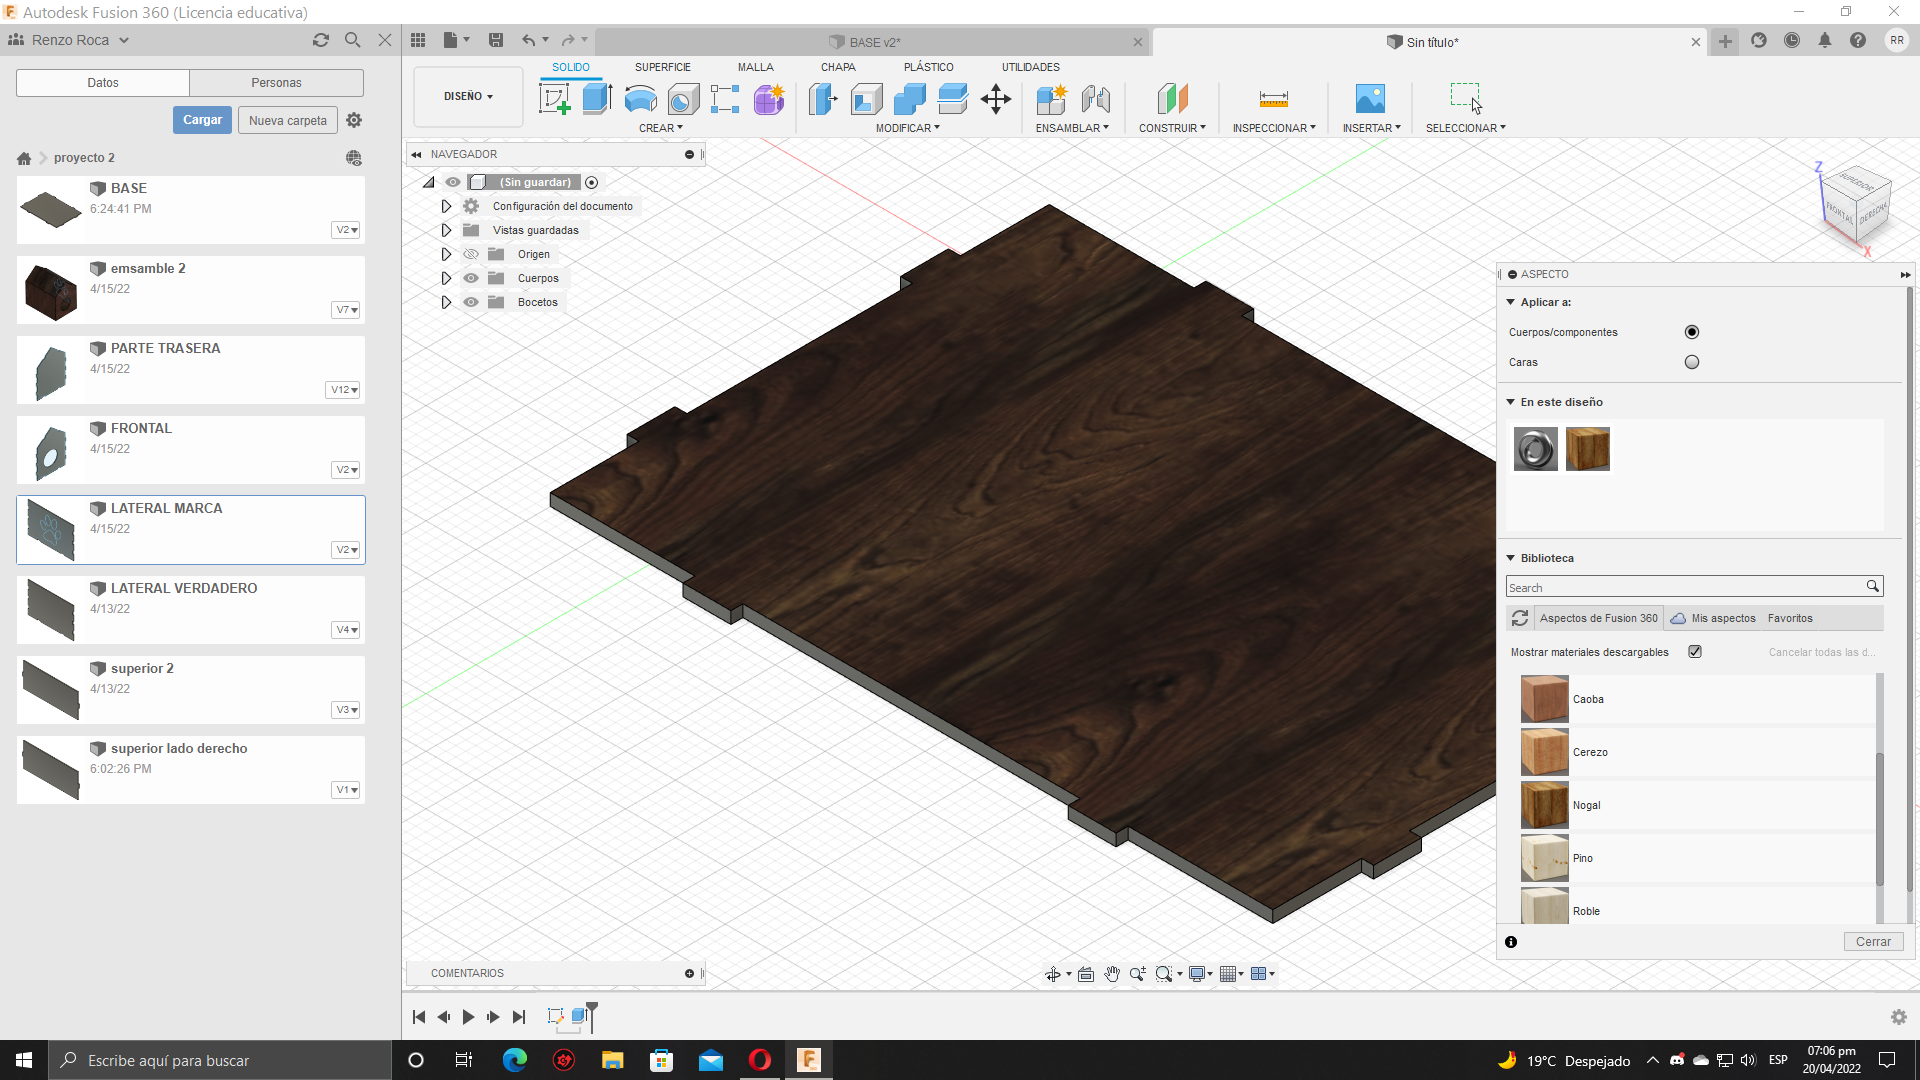This screenshot has width=1920, height=1080.
Task: Hide the Cuerpos folder with eye icon
Action: click(x=471, y=278)
